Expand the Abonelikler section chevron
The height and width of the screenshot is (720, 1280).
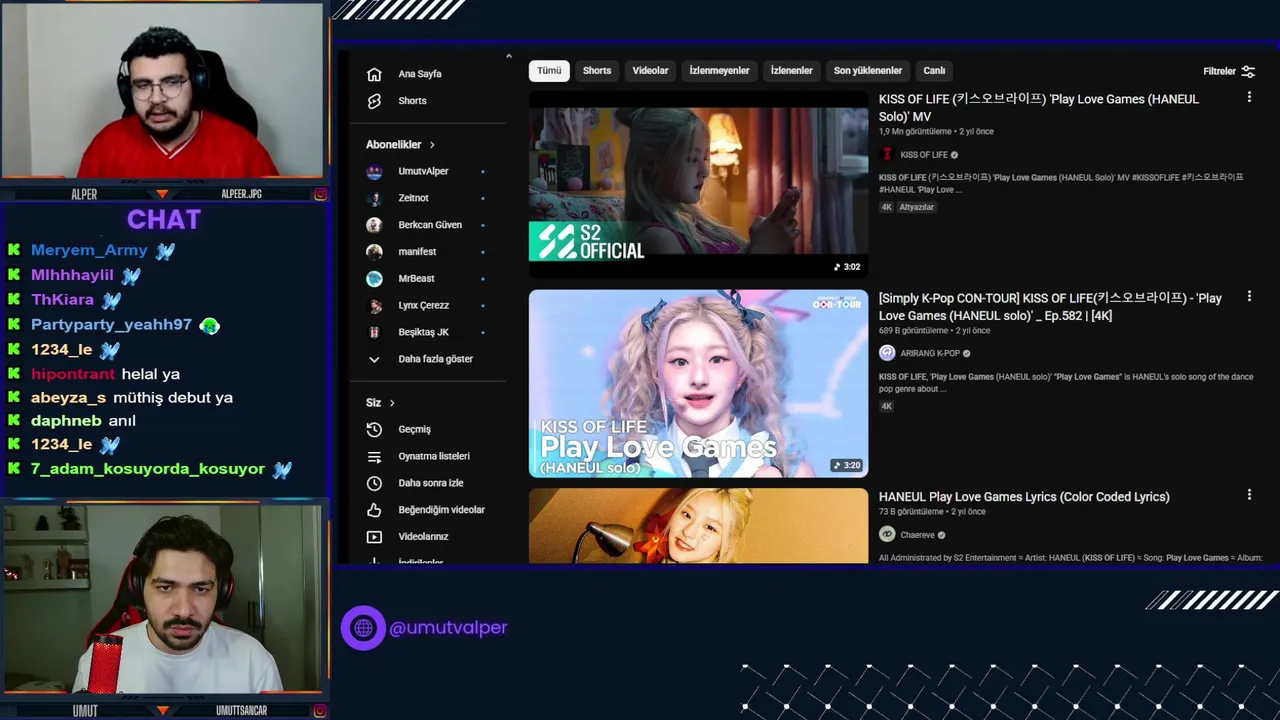pos(432,145)
